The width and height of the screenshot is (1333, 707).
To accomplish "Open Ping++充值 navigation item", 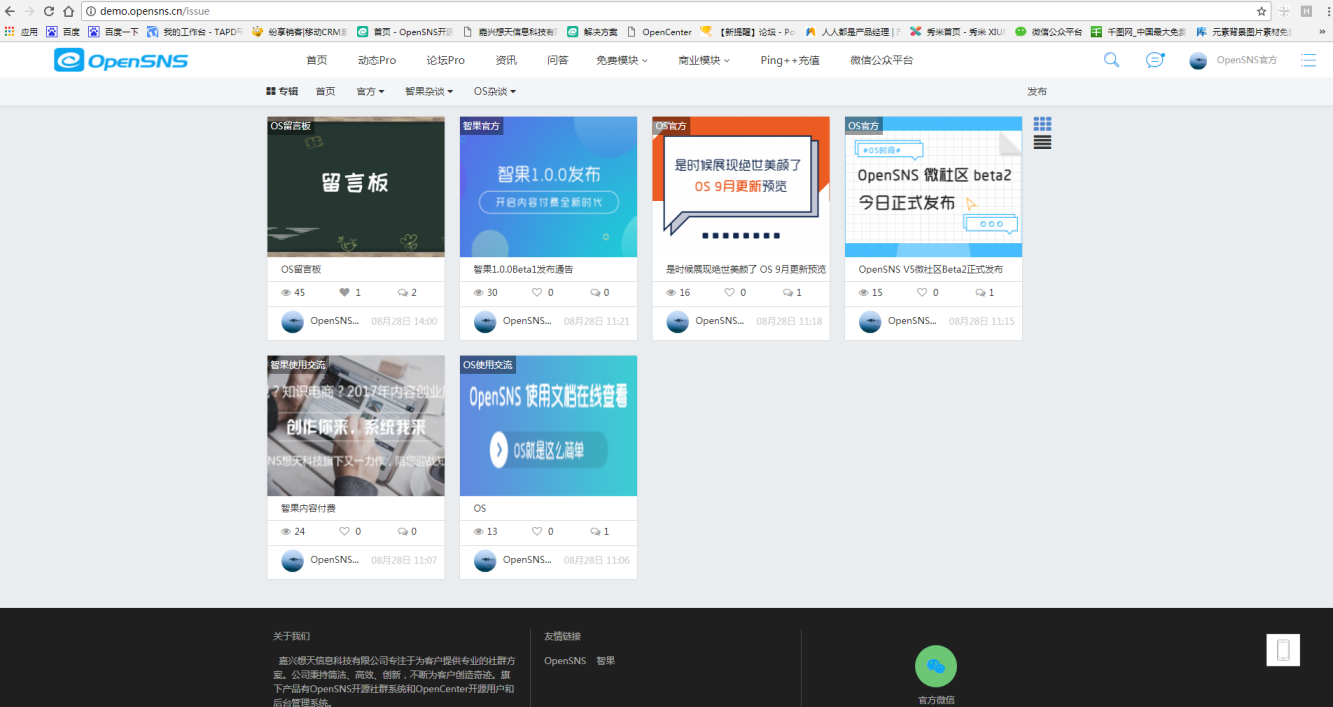I will (790, 60).
